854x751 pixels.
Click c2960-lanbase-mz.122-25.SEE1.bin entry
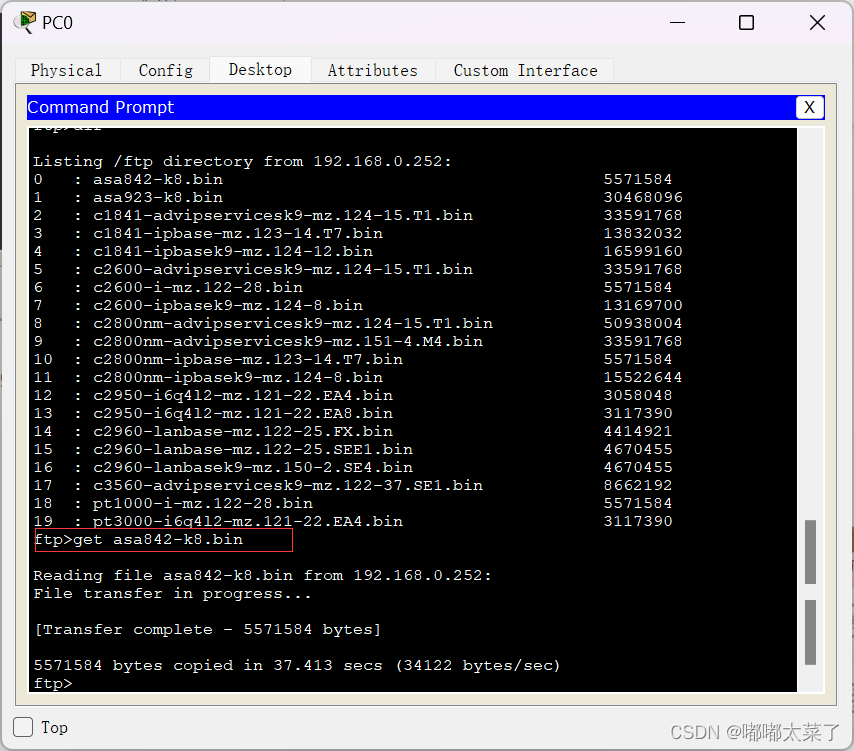coord(253,449)
